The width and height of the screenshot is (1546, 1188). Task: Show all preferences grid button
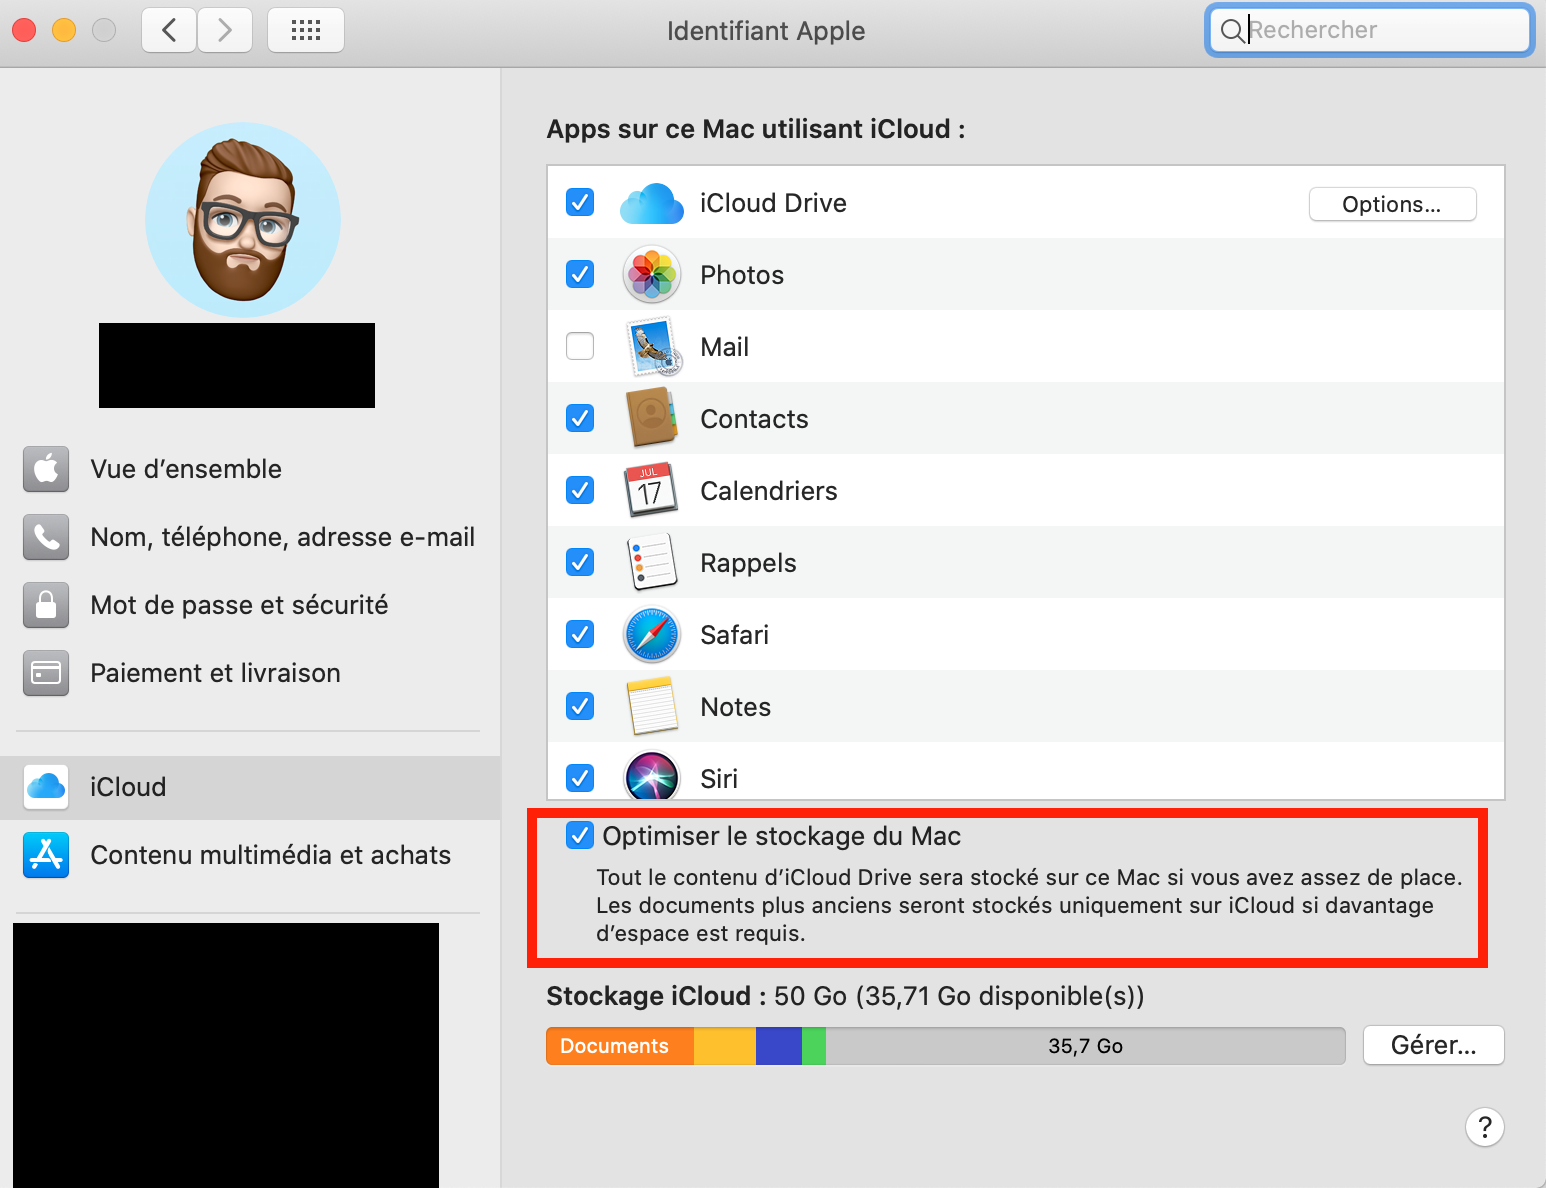point(306,30)
